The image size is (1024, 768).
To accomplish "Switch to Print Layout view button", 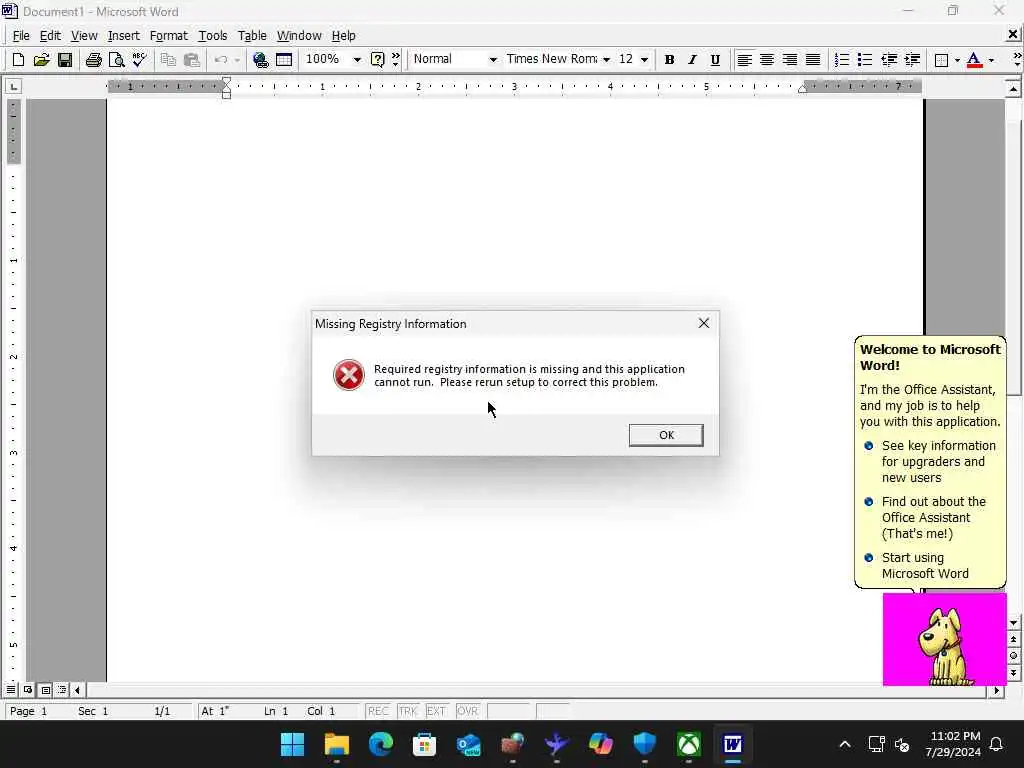I will (x=45, y=690).
